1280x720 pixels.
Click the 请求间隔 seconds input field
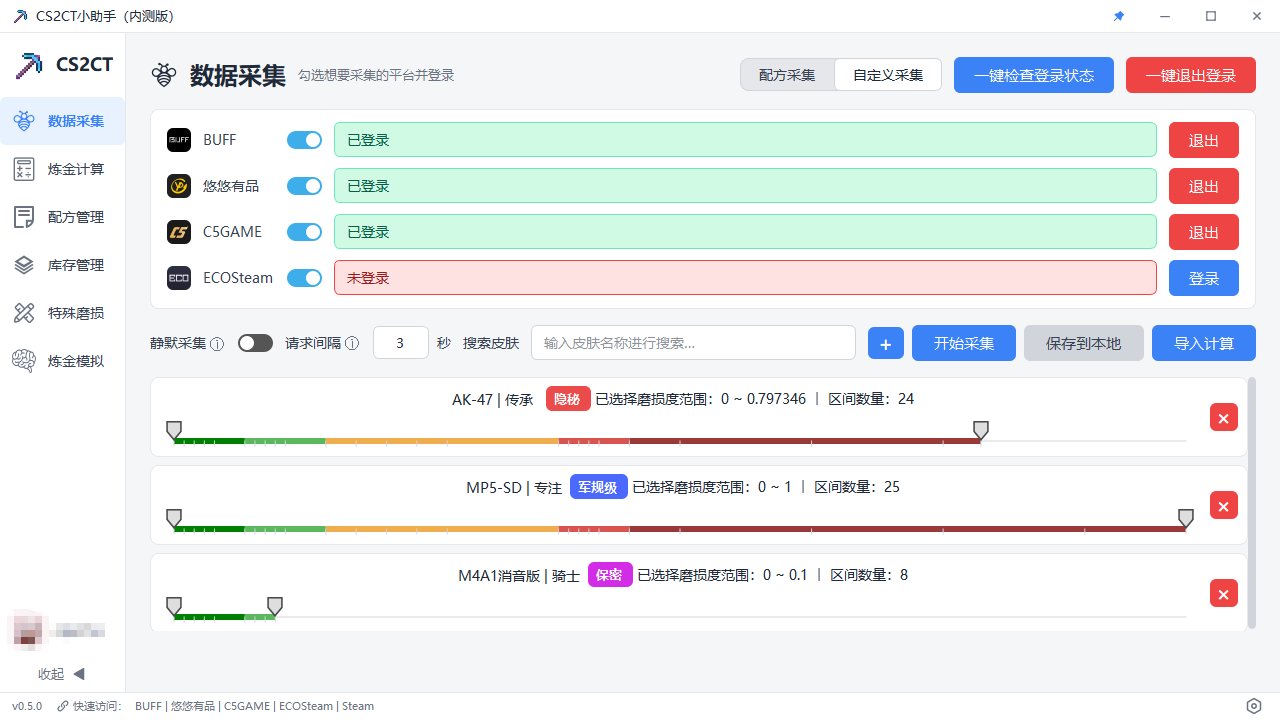pyautogui.click(x=400, y=343)
